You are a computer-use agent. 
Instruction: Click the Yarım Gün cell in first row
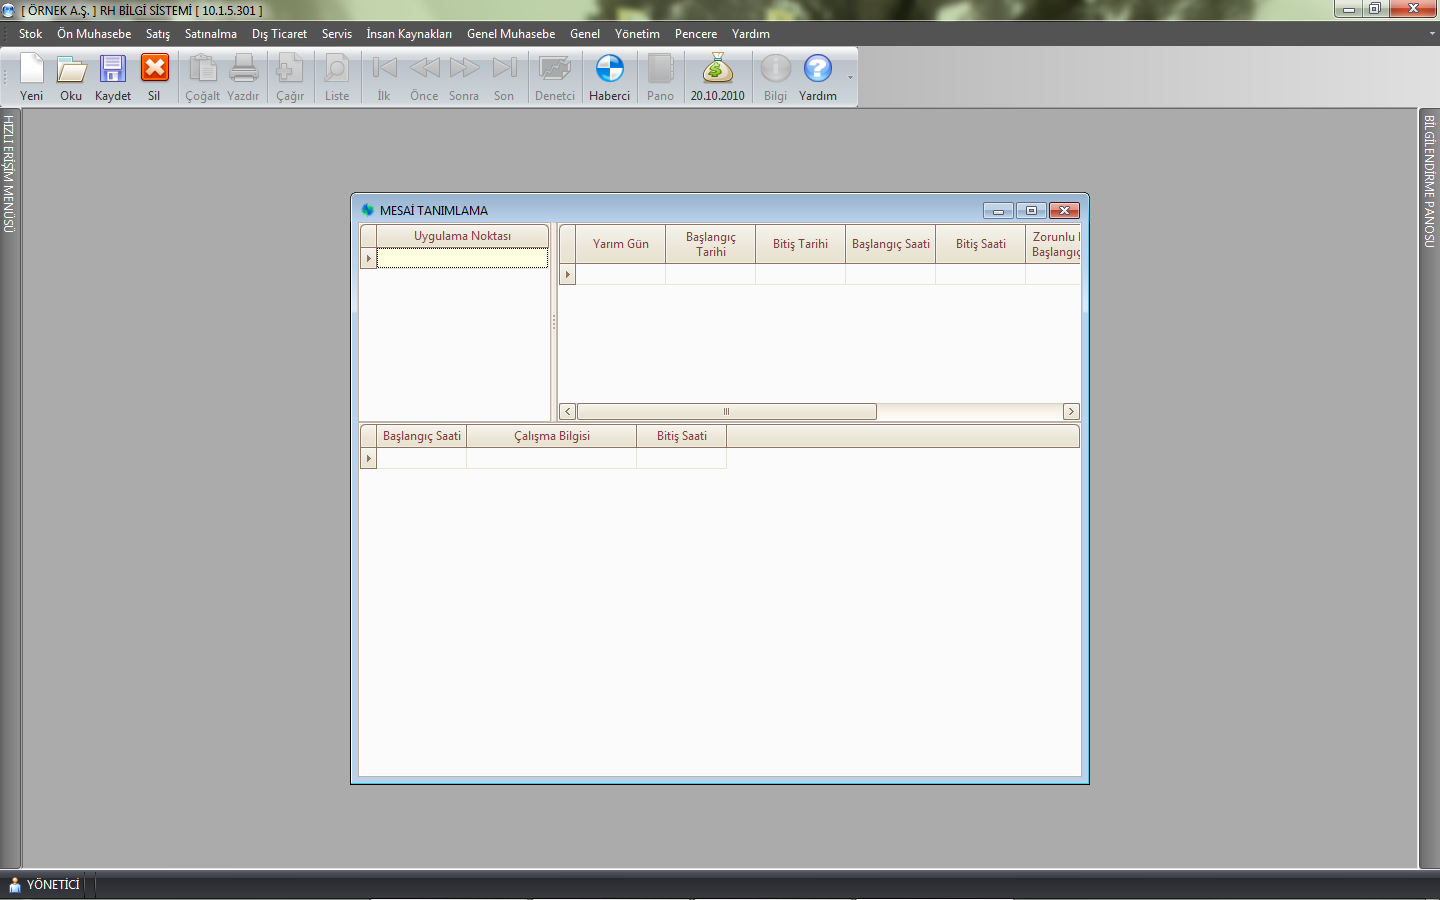coord(620,274)
